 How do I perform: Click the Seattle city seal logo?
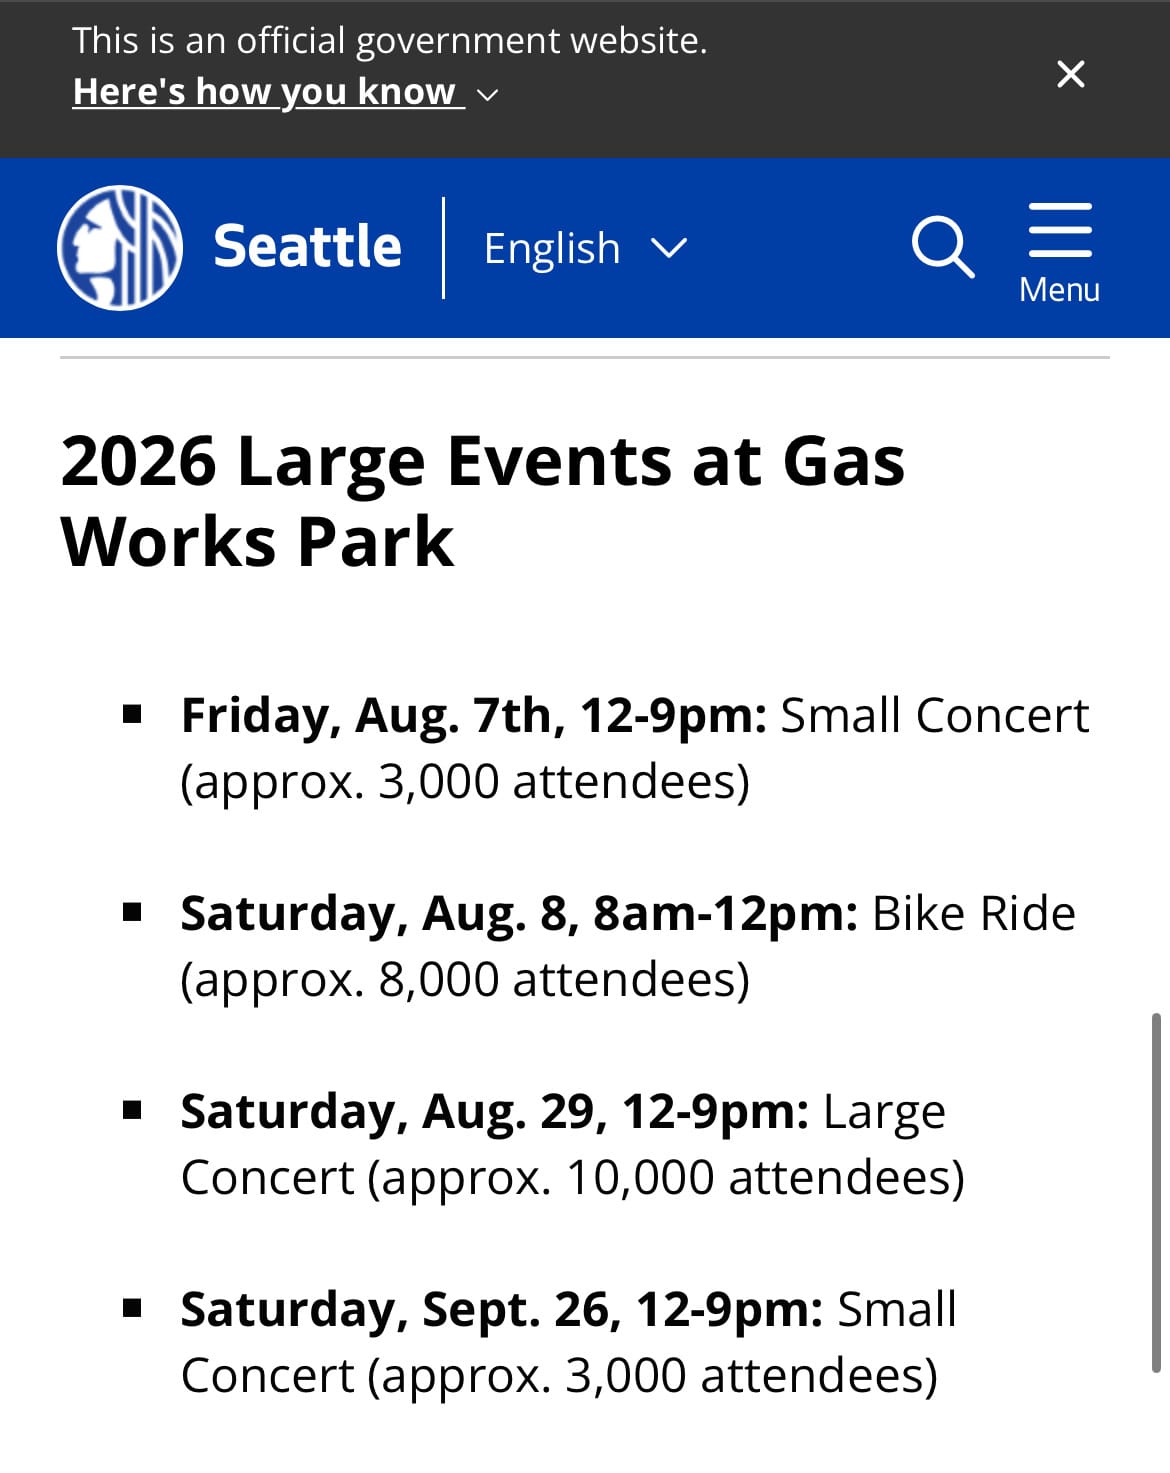pyautogui.click(x=120, y=247)
